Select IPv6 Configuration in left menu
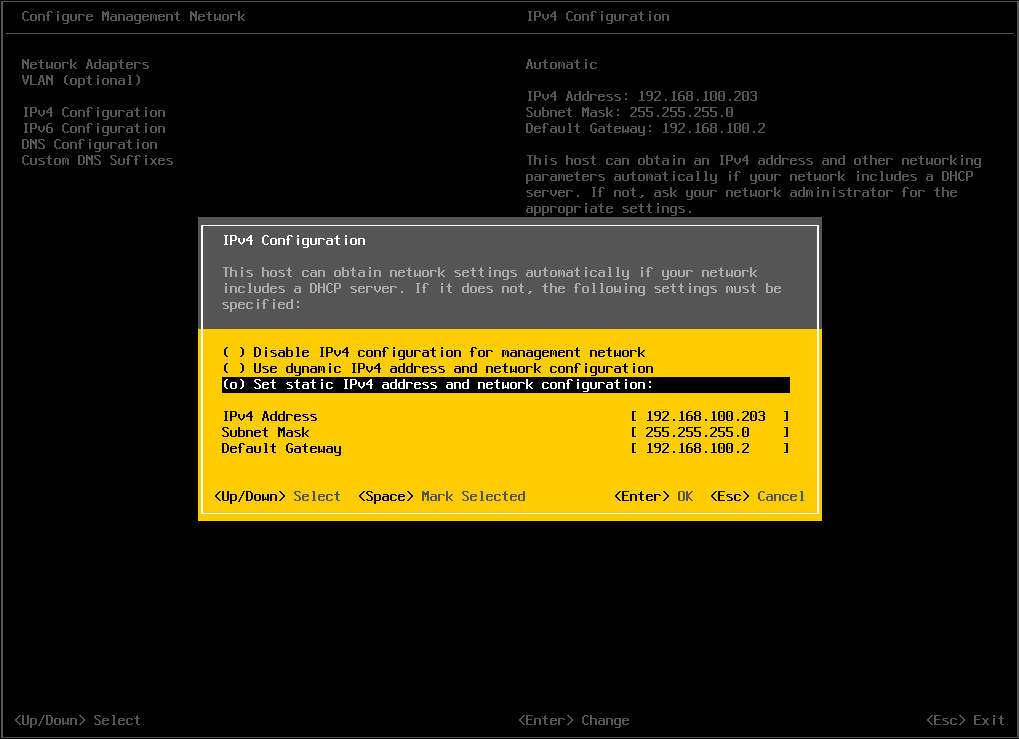The height and width of the screenshot is (739, 1019). click(94, 129)
